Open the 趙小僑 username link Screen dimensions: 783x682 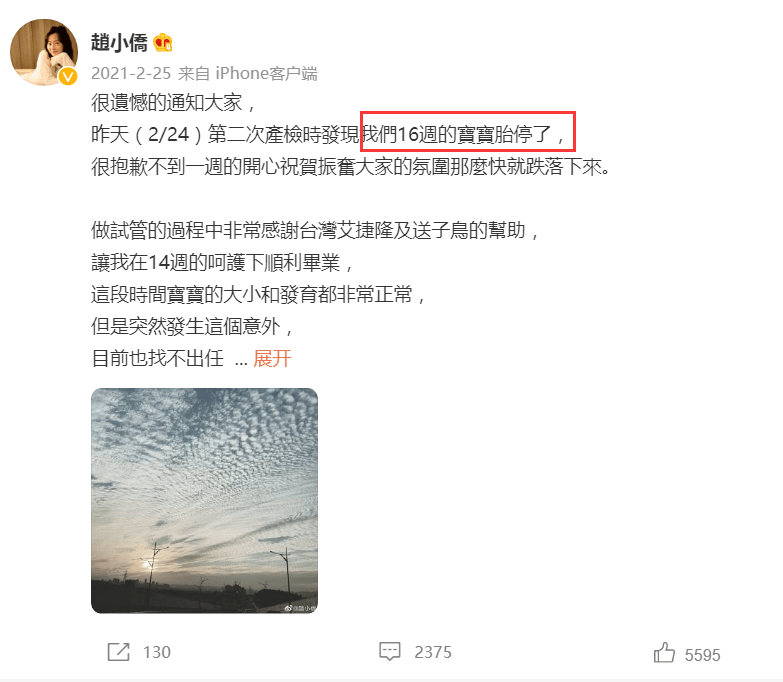point(119,42)
